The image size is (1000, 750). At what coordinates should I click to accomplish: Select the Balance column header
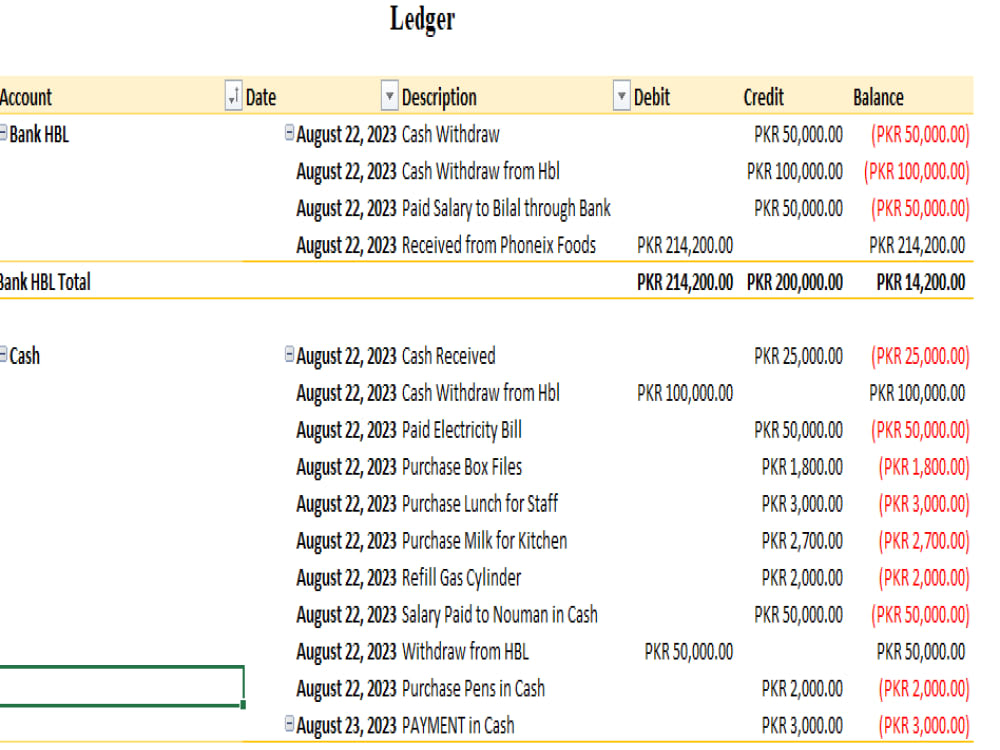tap(878, 97)
